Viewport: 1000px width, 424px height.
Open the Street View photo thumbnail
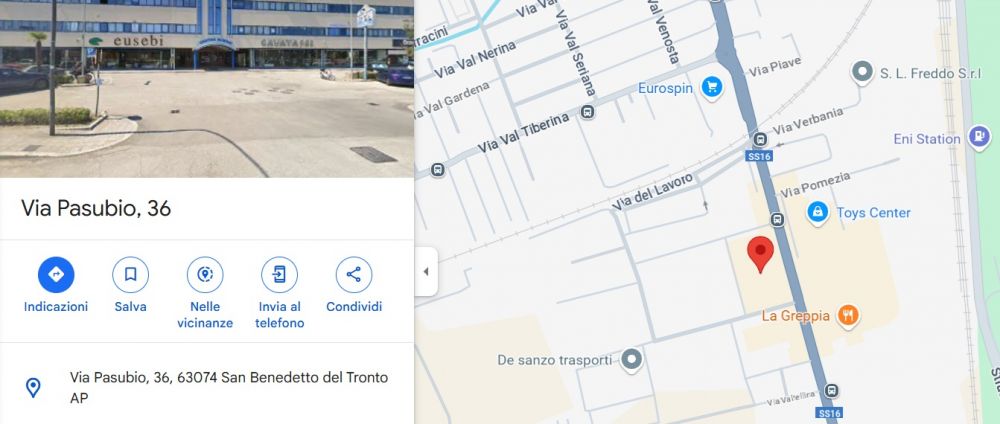click(207, 89)
